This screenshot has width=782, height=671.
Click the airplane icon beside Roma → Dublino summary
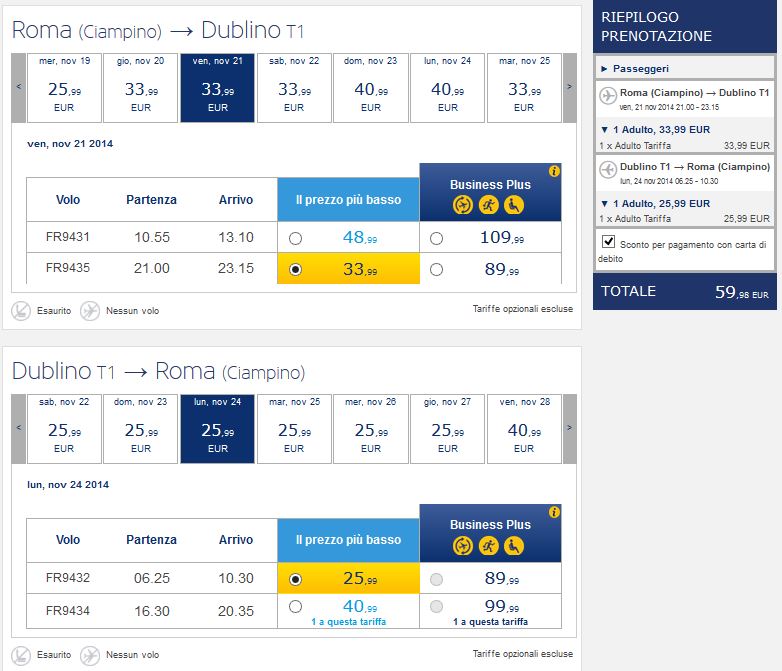607,97
